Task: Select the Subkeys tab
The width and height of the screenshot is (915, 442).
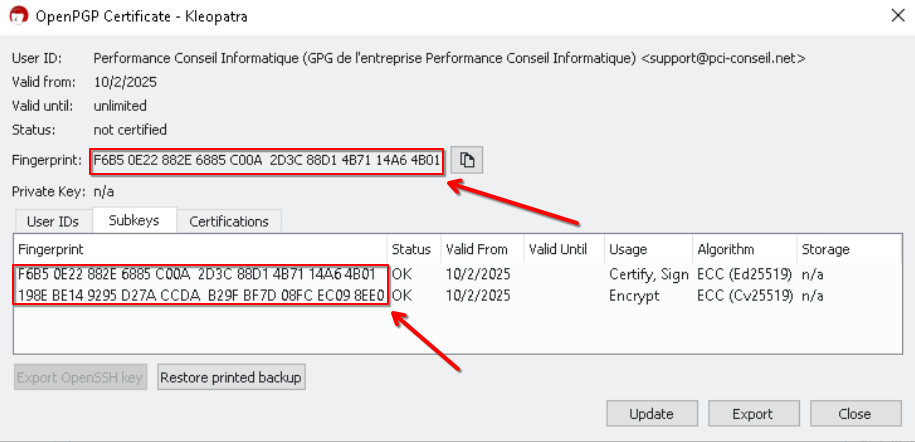Action: pos(133,220)
